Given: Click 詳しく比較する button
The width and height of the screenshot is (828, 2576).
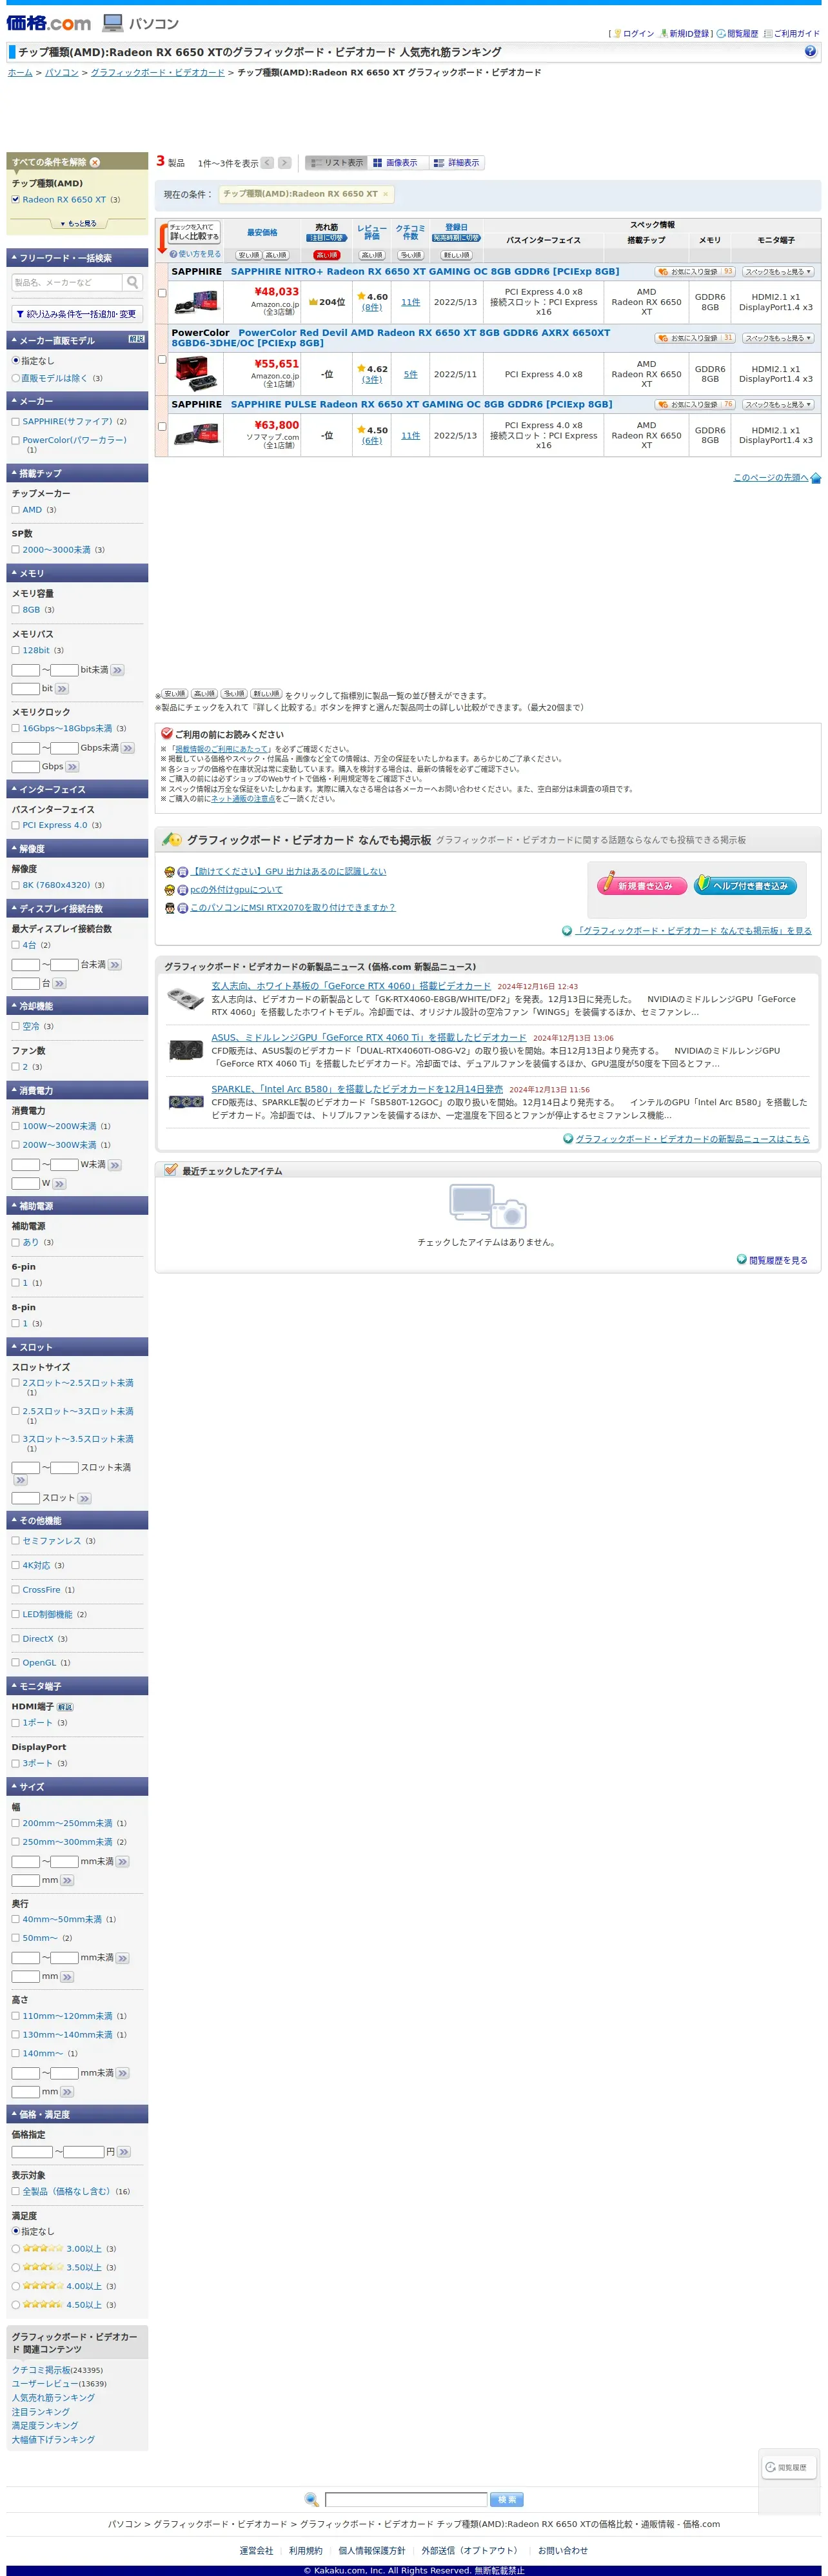Looking at the screenshot, I should pos(194,232).
